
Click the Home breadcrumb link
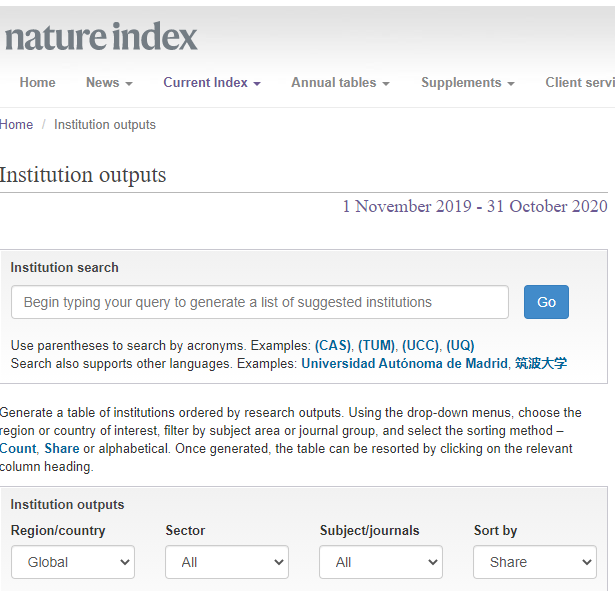point(17,125)
